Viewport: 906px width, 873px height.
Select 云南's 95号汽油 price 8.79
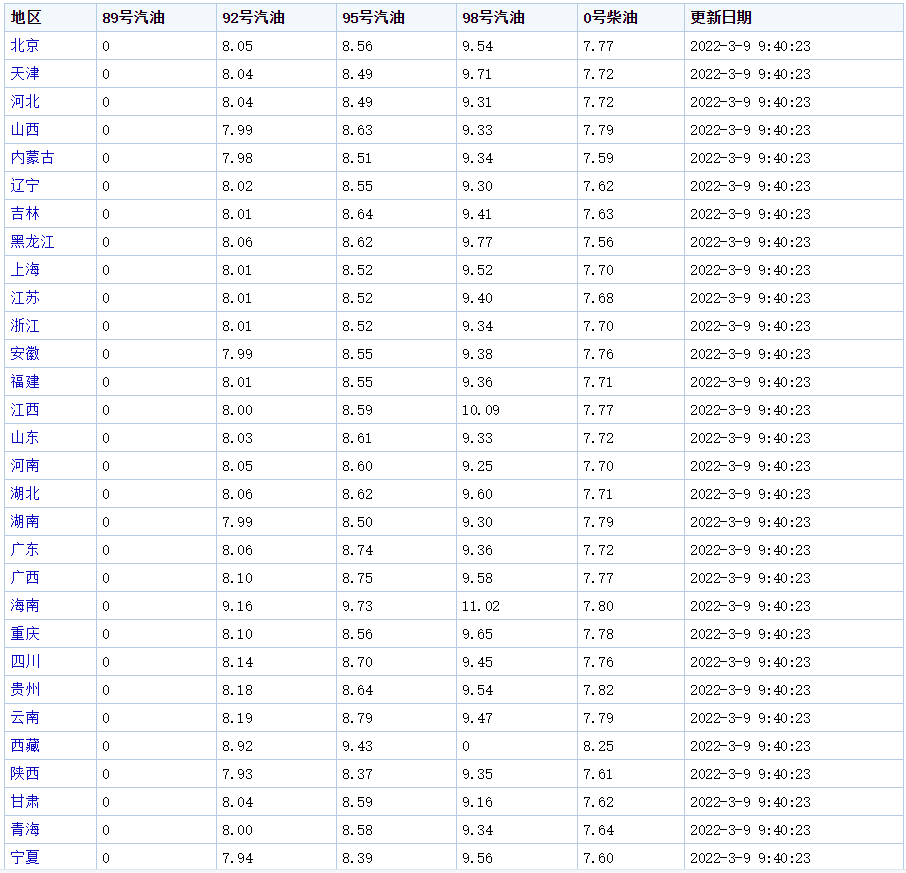pyautogui.click(x=357, y=719)
